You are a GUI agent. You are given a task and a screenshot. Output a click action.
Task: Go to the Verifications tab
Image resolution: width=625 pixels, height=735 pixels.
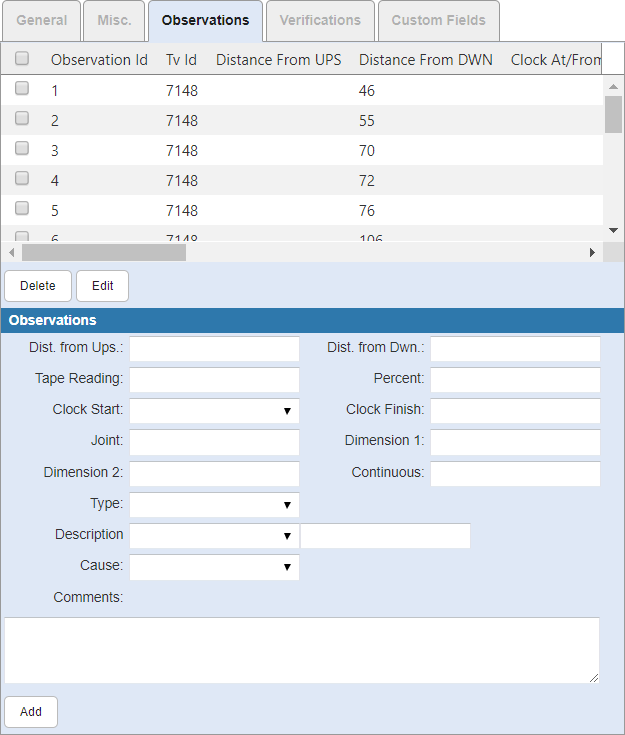pyautogui.click(x=320, y=21)
